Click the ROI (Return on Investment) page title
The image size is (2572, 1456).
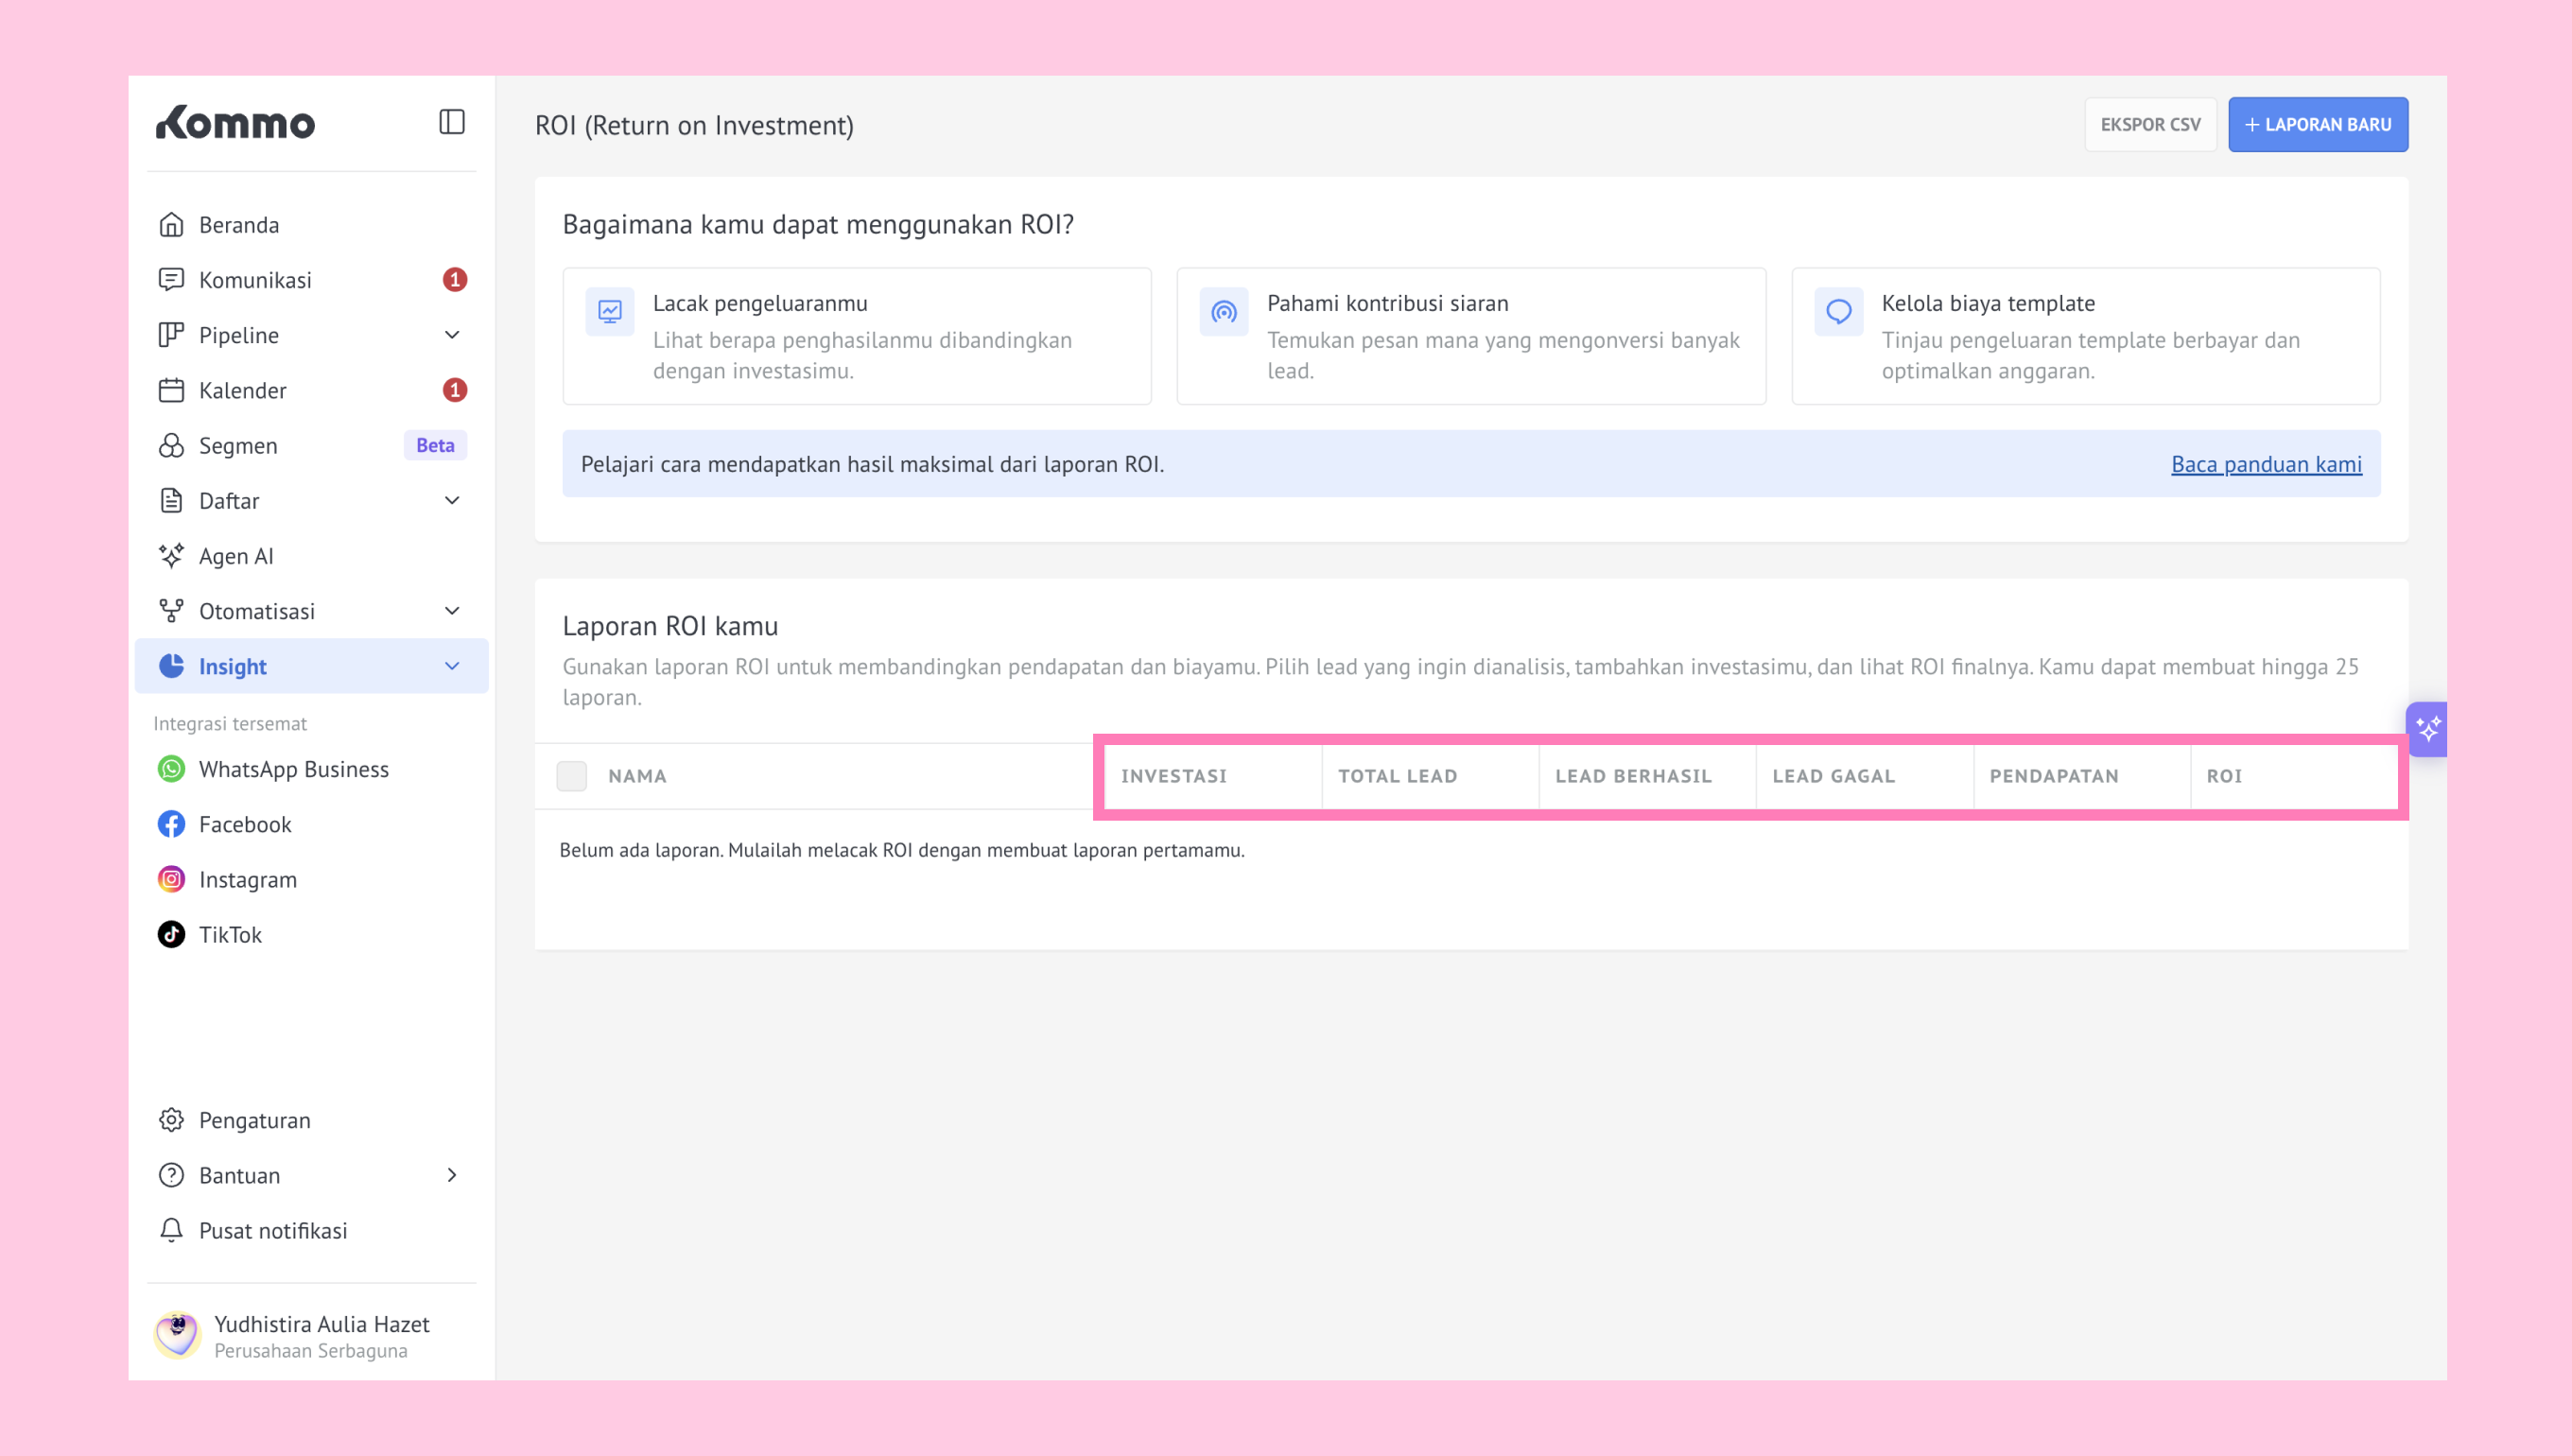(x=694, y=125)
